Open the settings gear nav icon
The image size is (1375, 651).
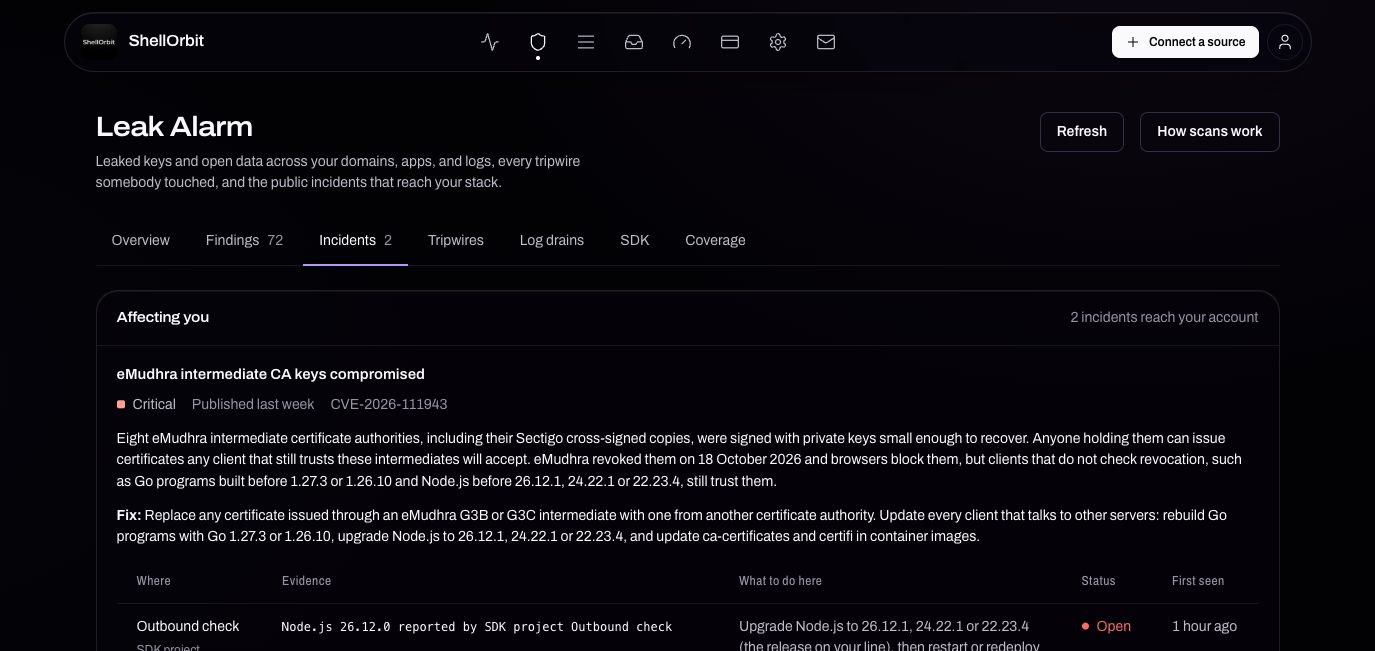point(778,42)
